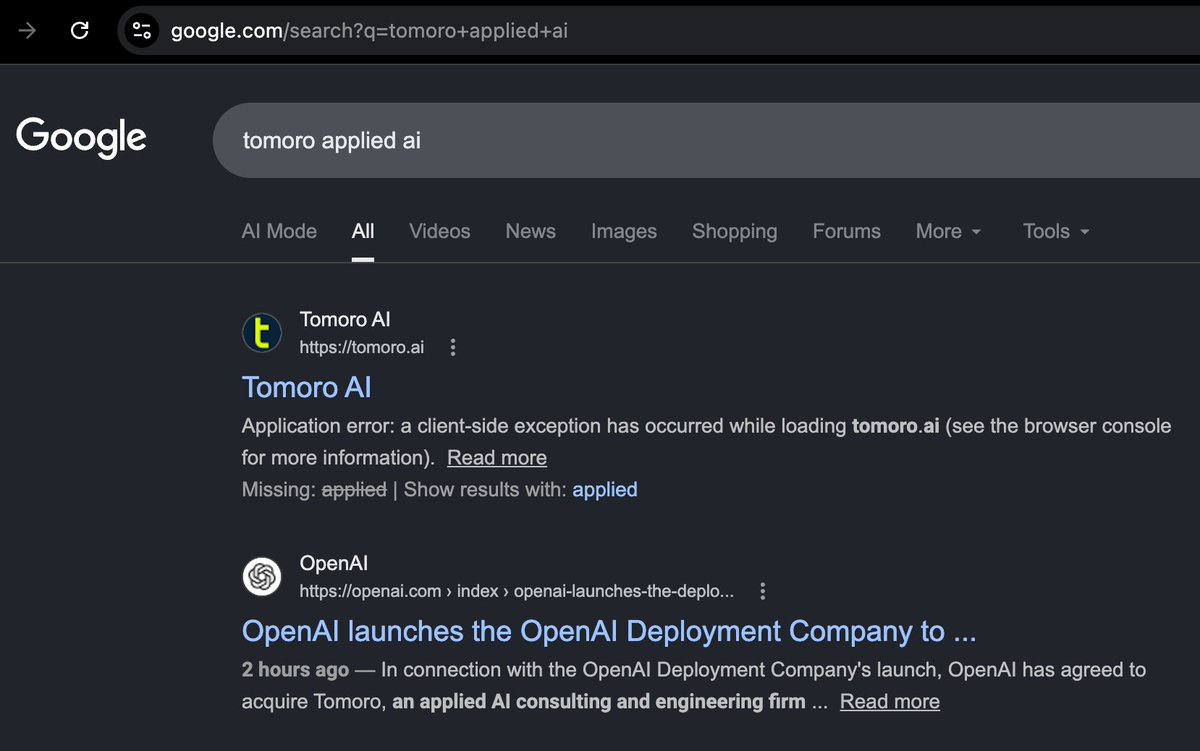
Task: Click the browser forward arrow
Action: click(x=27, y=31)
